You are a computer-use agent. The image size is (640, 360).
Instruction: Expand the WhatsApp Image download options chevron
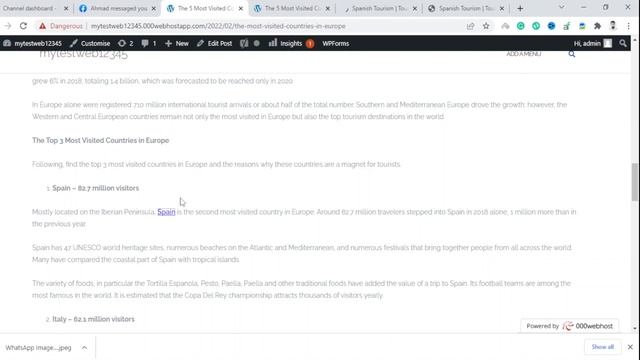(84, 348)
